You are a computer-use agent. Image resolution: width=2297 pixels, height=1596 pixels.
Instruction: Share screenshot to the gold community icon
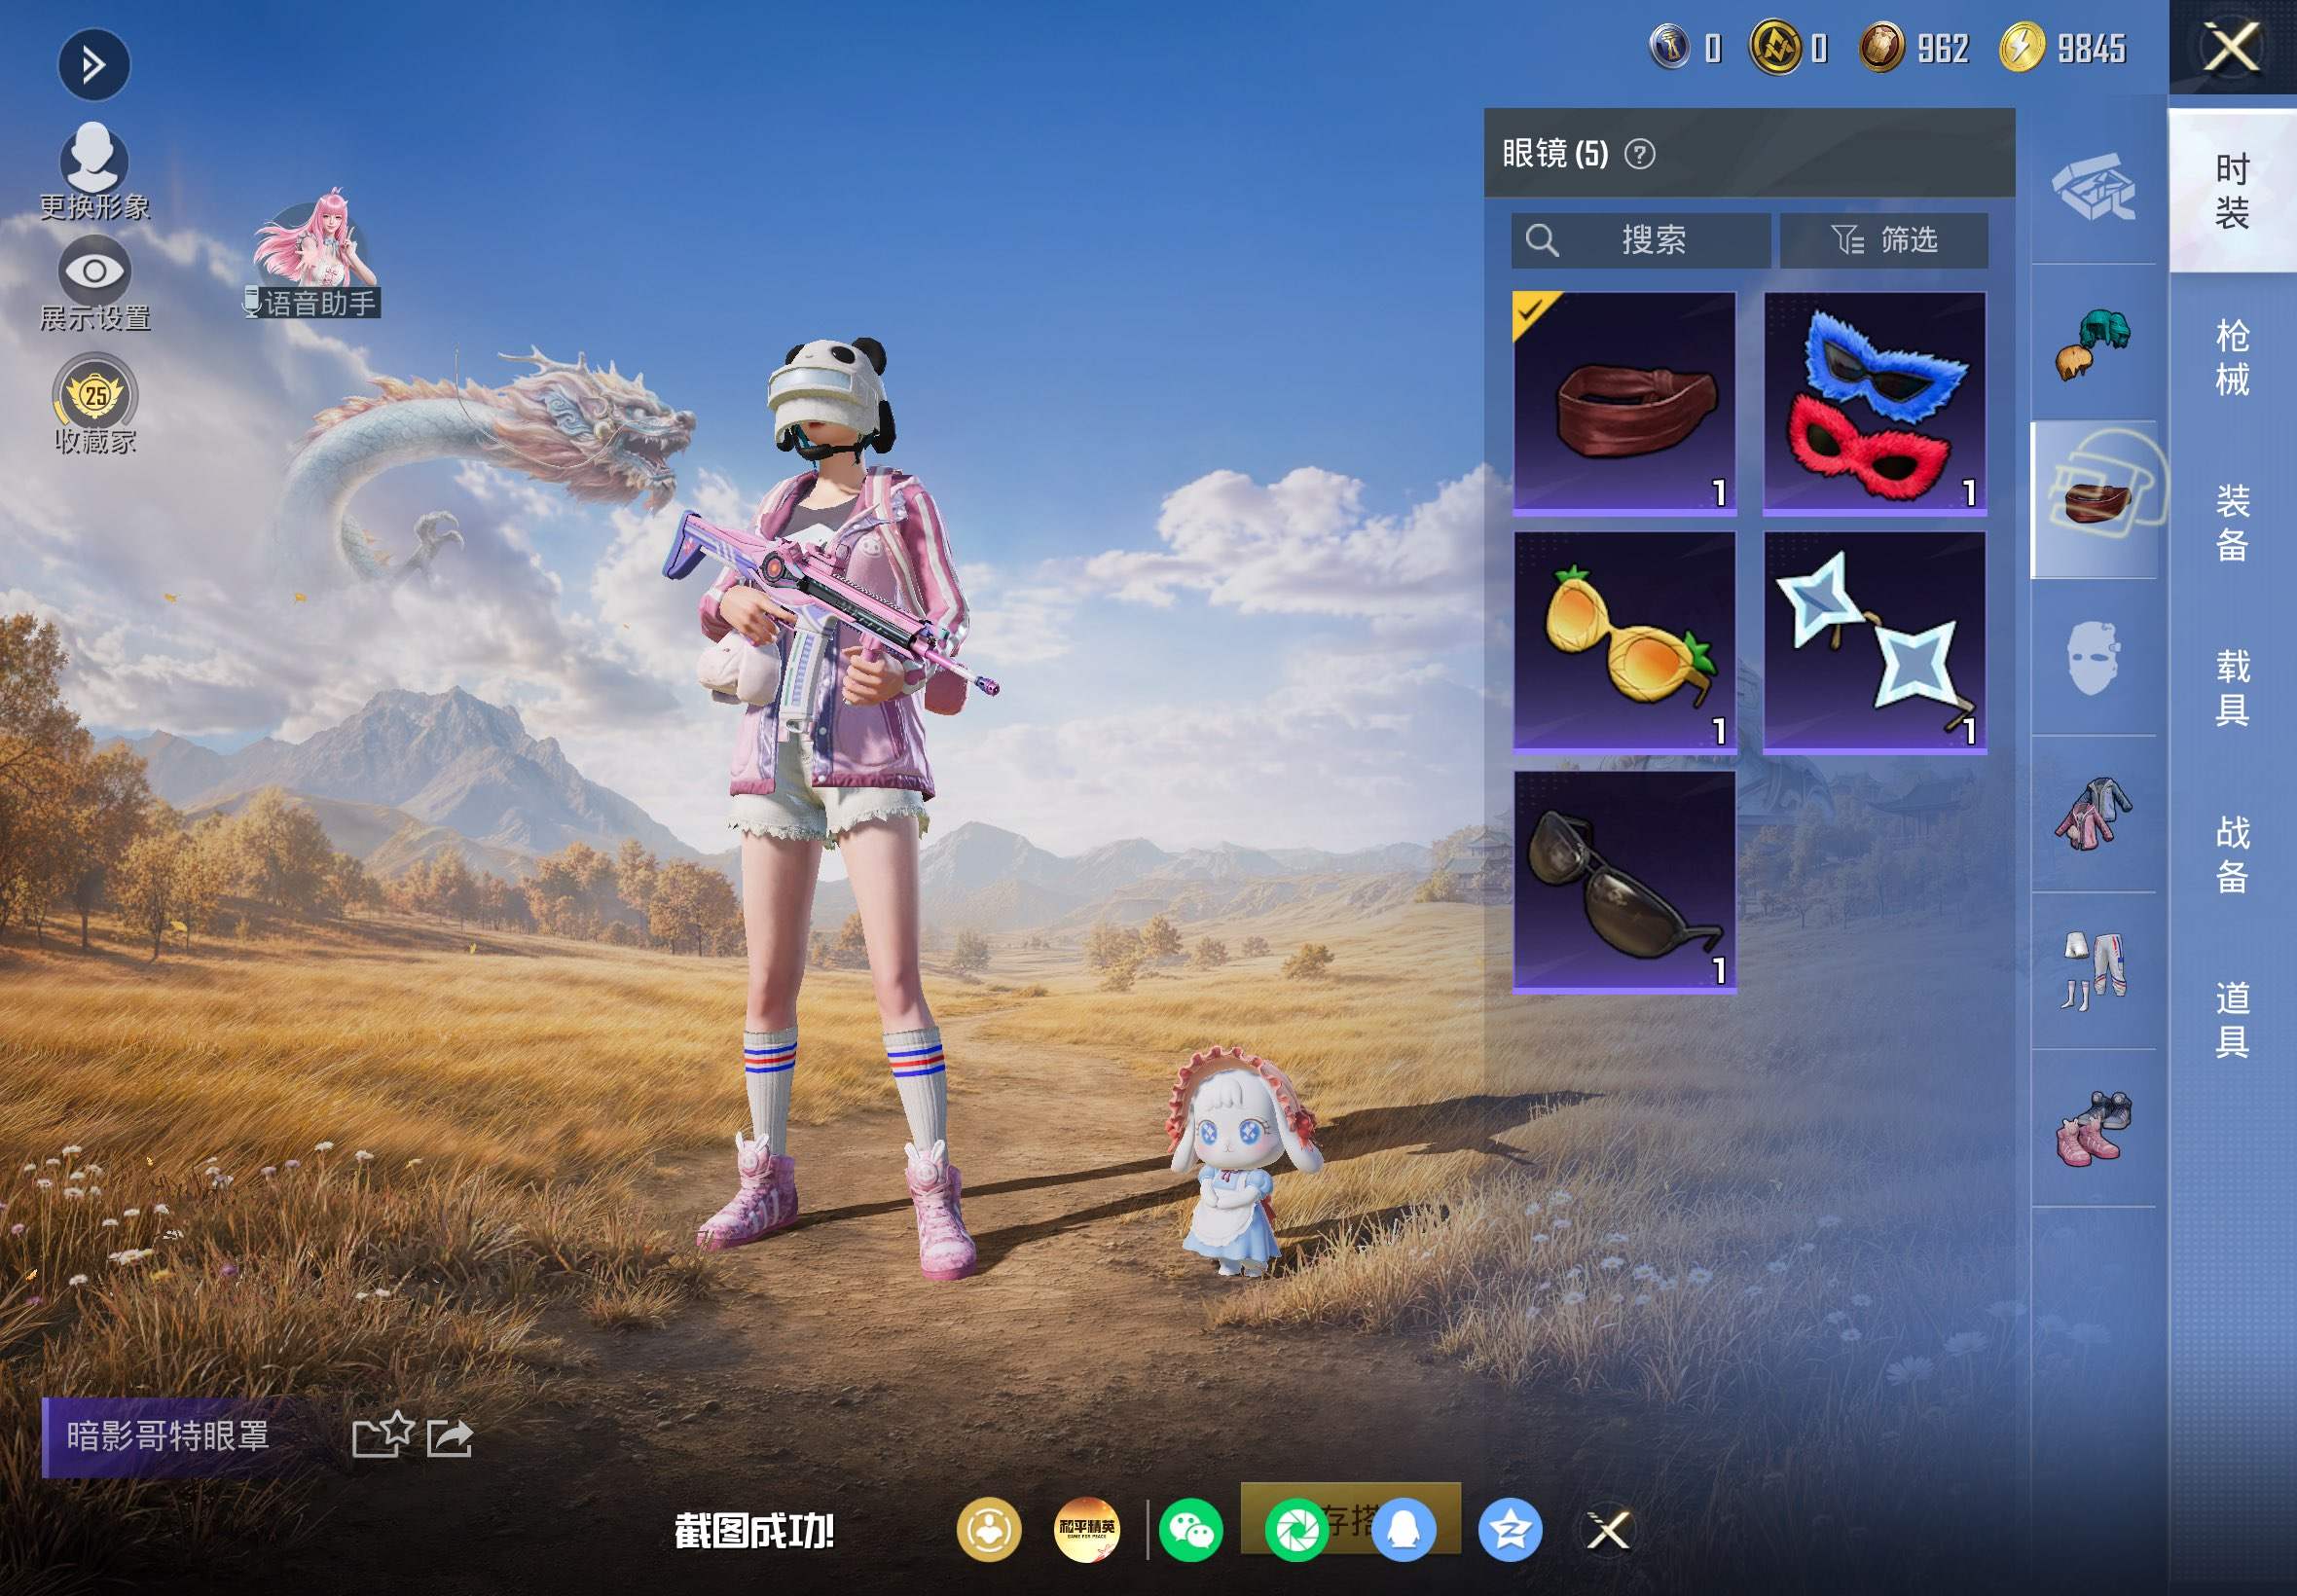pos(989,1530)
